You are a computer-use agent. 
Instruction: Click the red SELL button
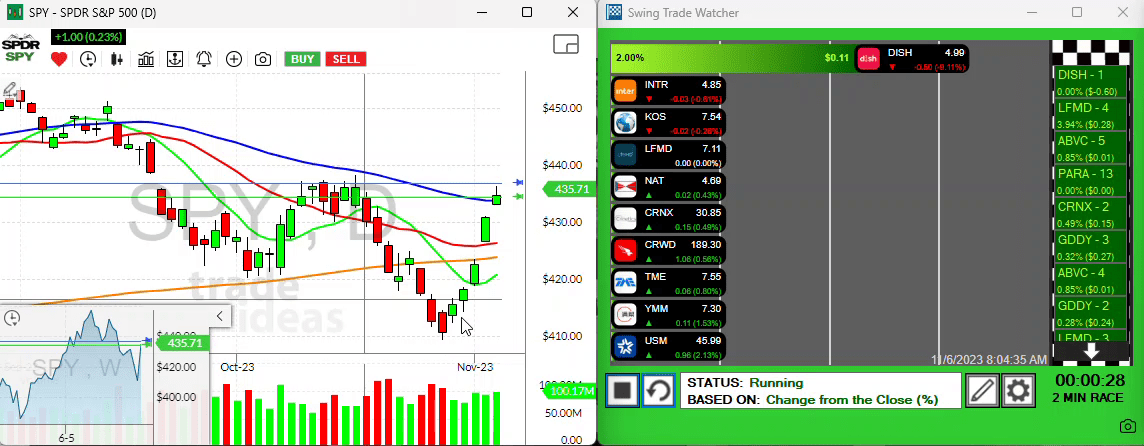coord(346,59)
